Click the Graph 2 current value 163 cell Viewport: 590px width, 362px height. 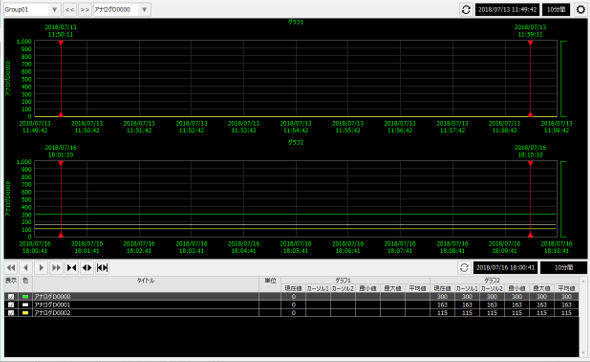442,305
